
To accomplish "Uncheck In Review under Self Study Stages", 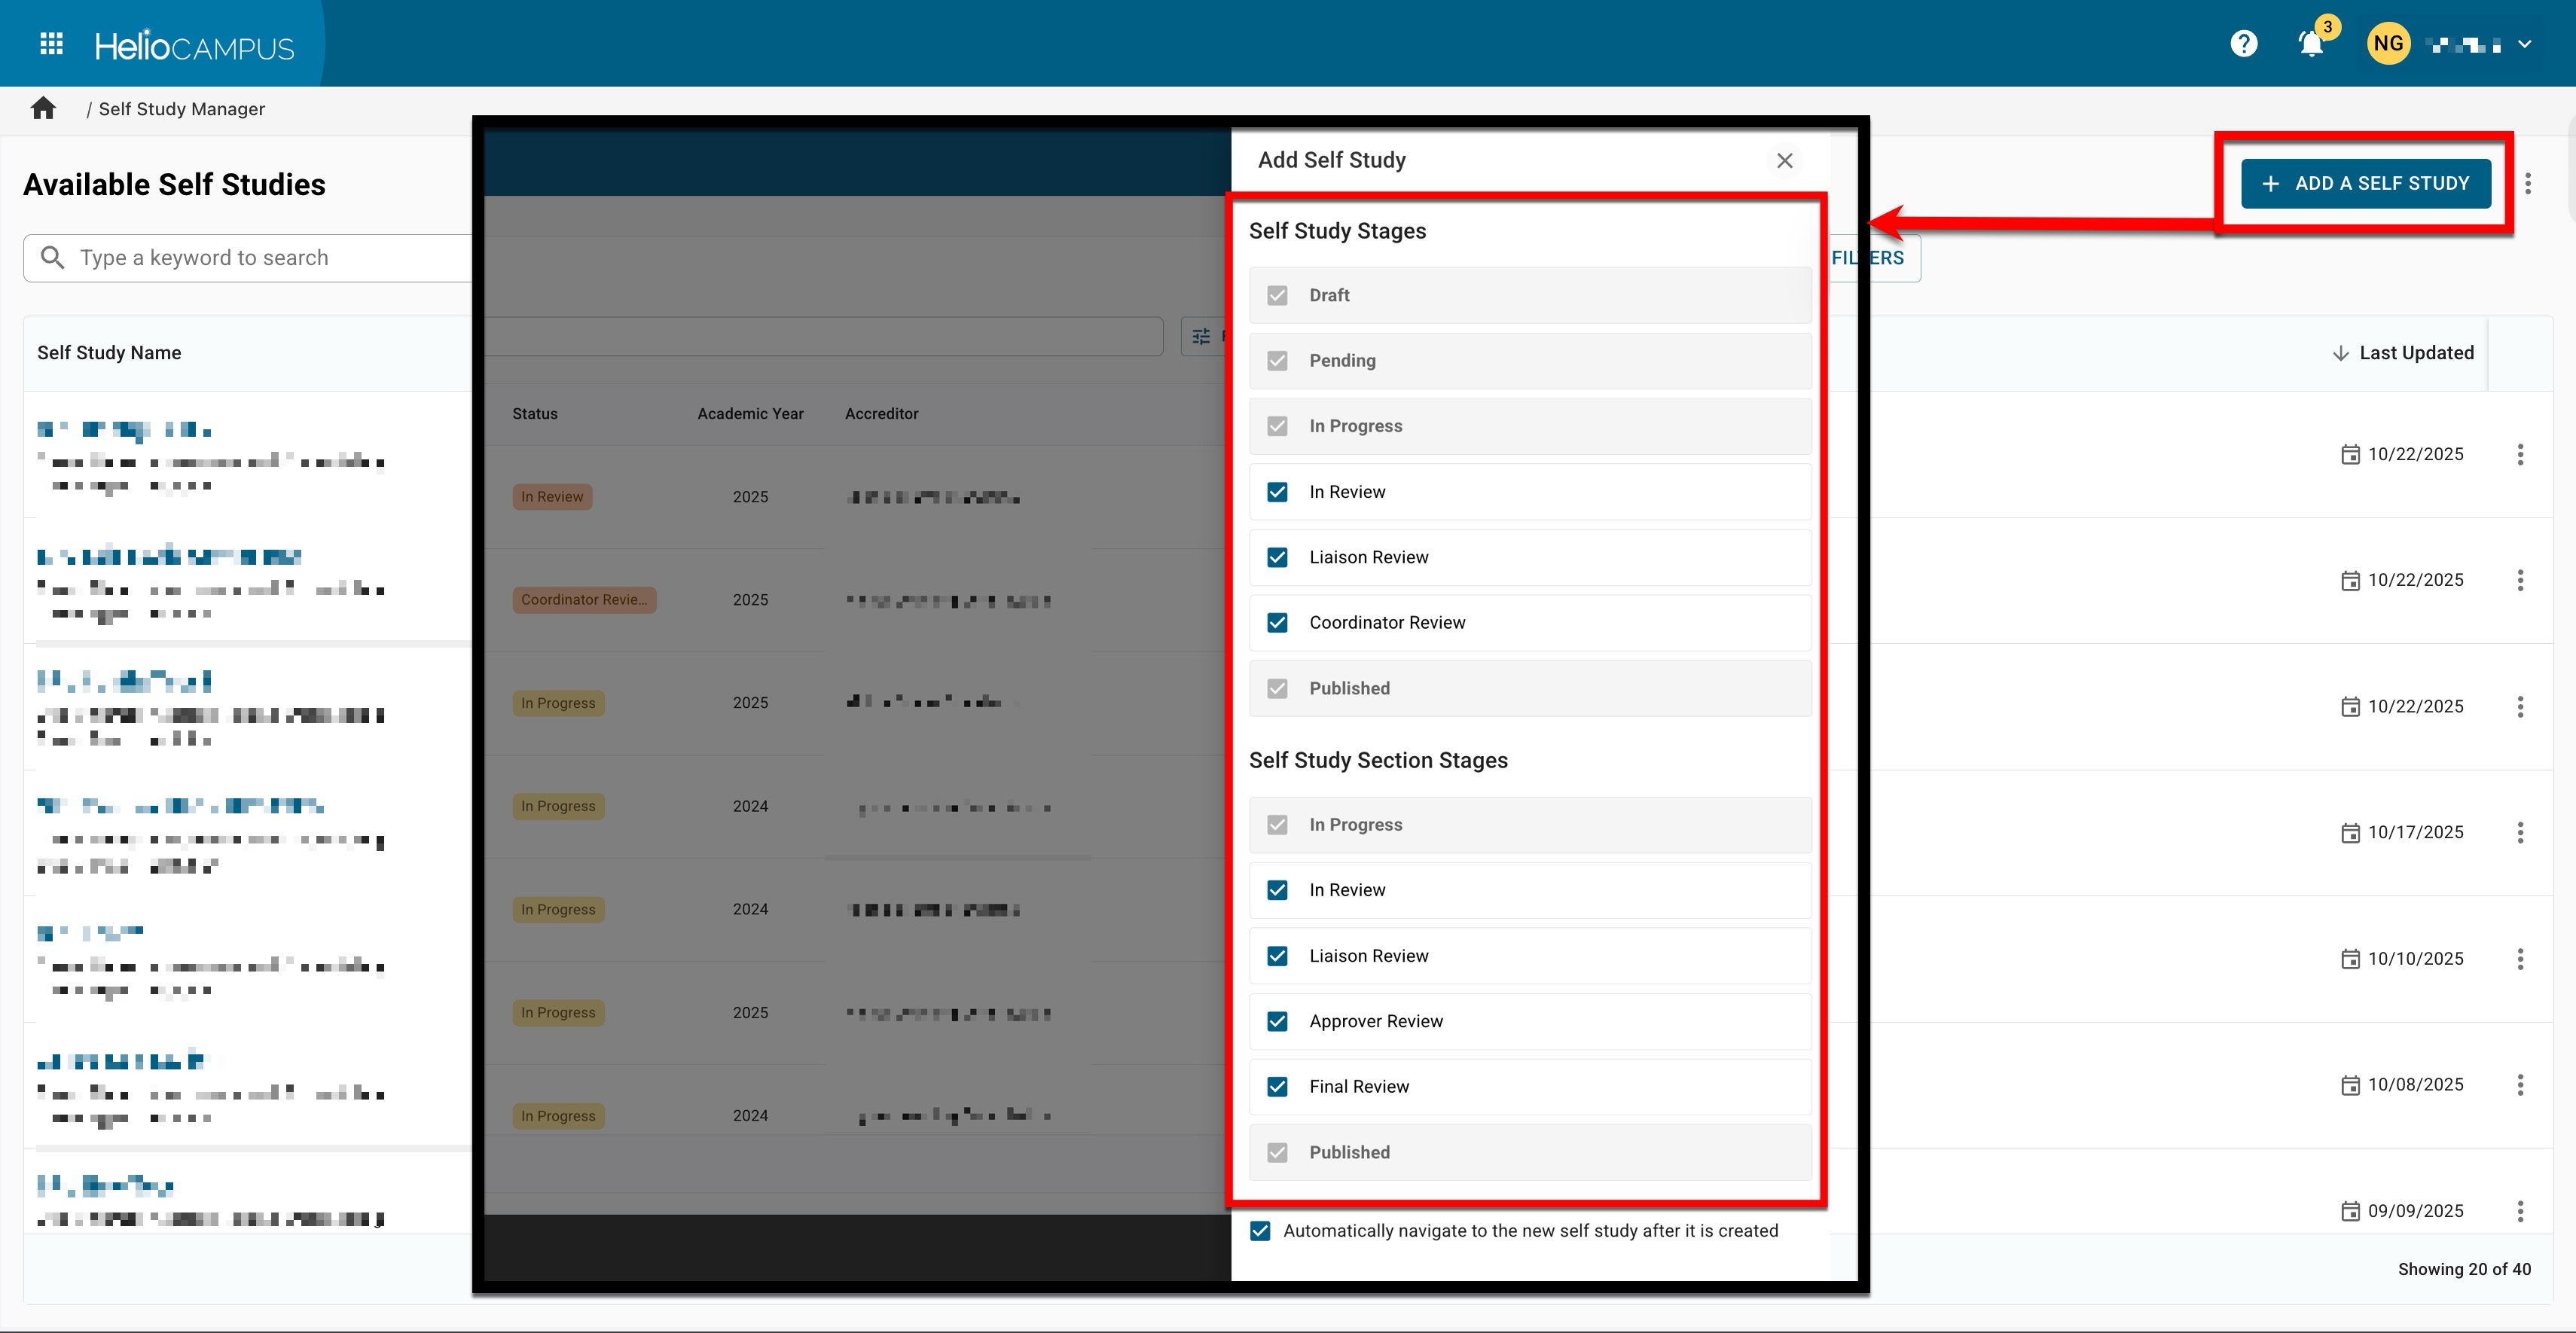I will tap(1277, 492).
